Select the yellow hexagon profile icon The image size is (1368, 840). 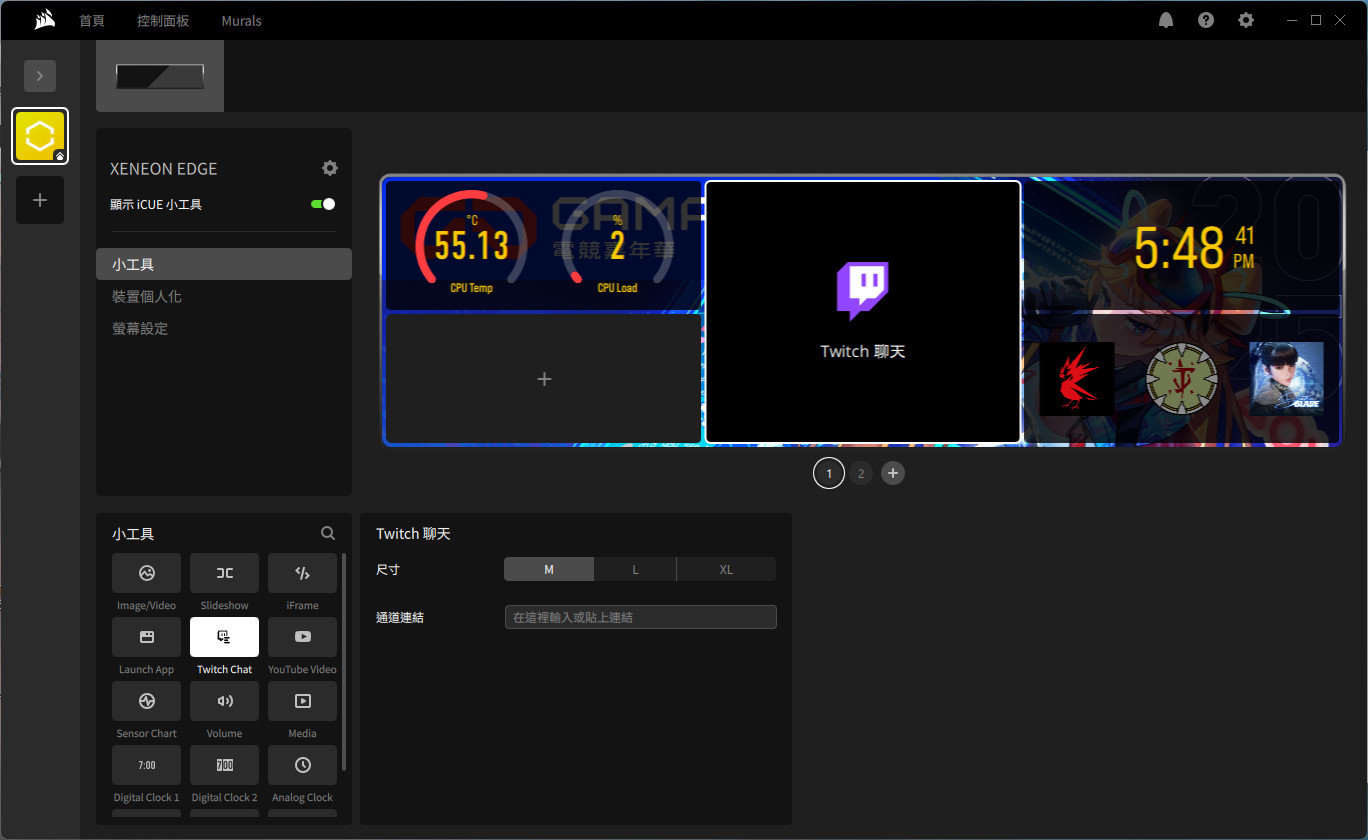(x=40, y=136)
